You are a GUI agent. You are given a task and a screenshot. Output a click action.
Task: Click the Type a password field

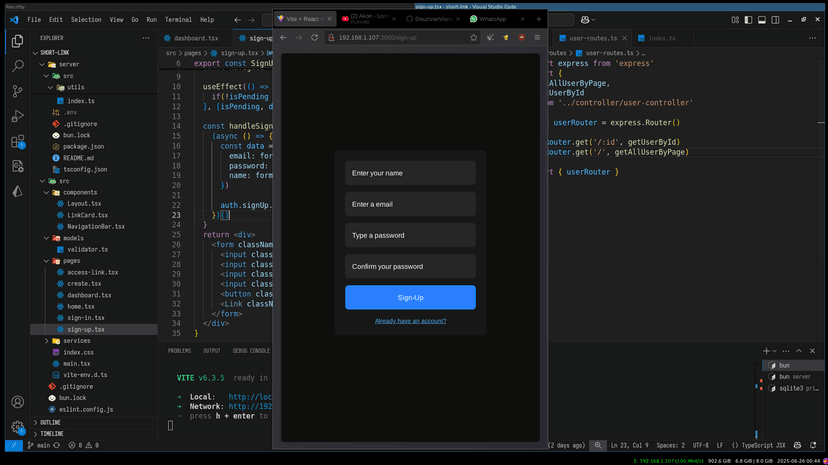coord(410,235)
